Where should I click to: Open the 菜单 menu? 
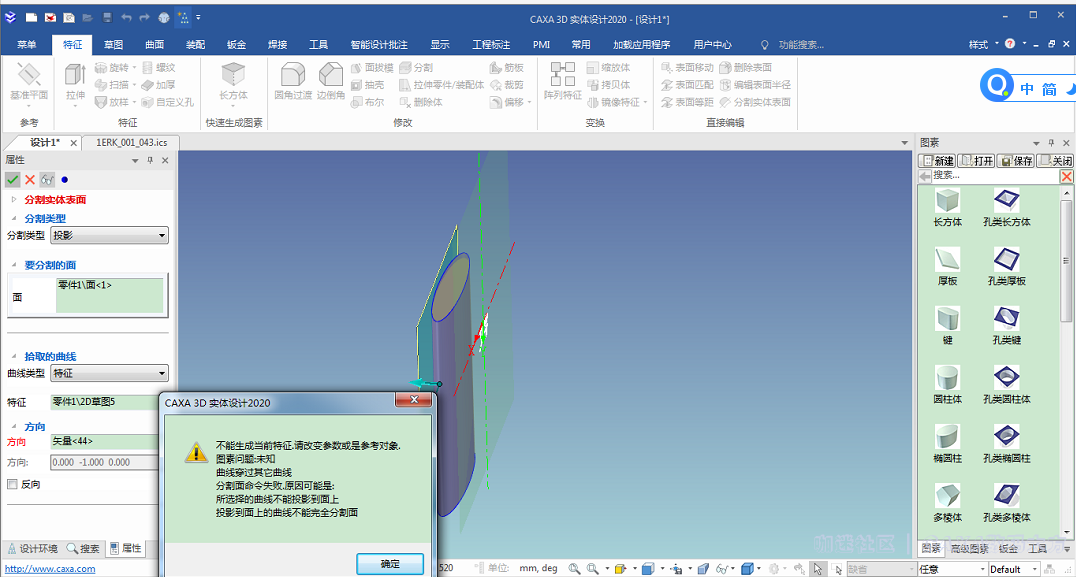27,45
